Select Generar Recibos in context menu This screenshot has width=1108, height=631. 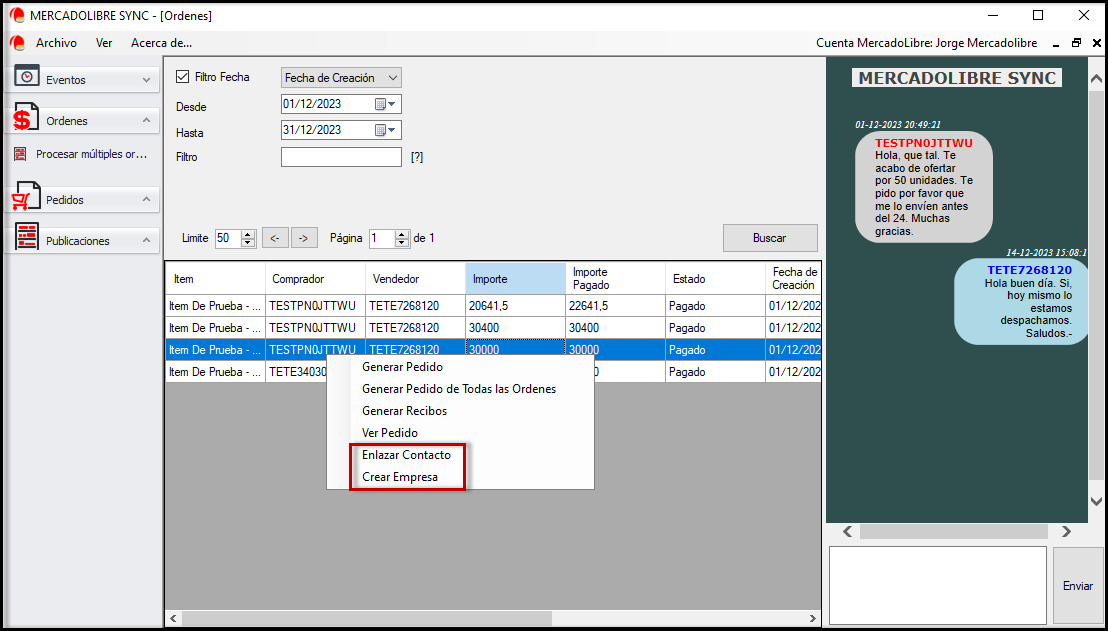tap(460, 411)
